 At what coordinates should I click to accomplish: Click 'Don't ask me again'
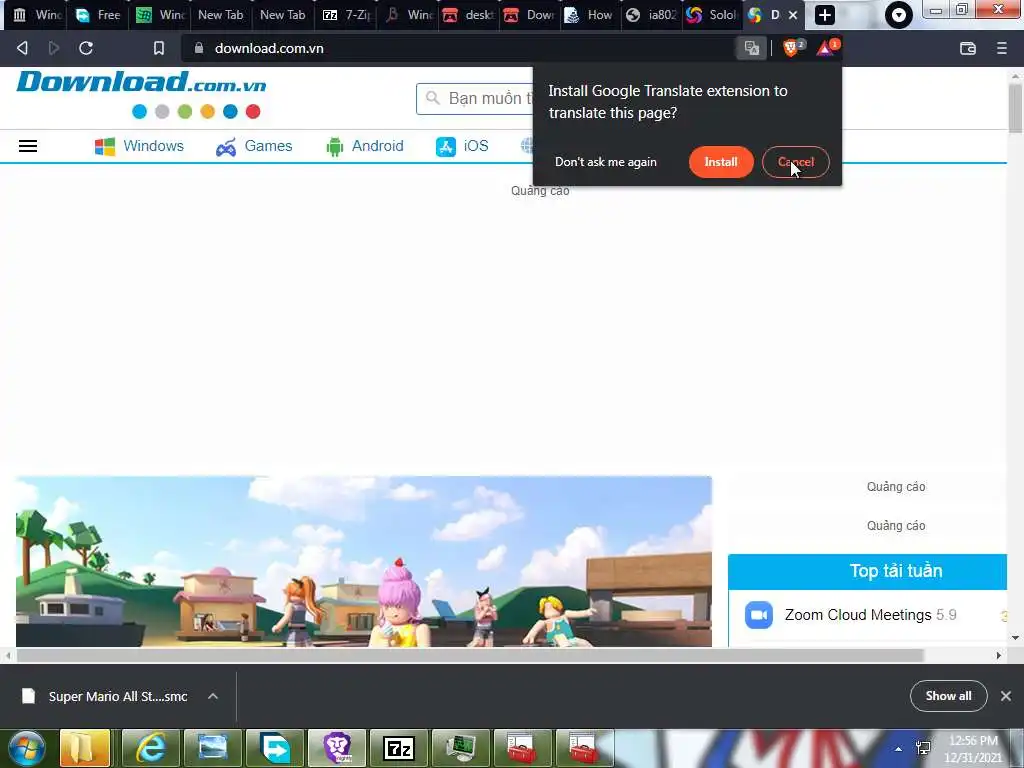[x=605, y=162]
